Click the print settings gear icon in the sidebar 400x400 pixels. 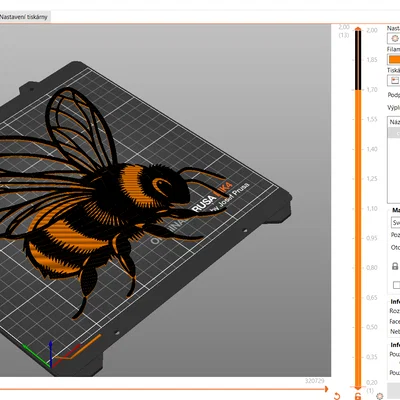[395, 38]
